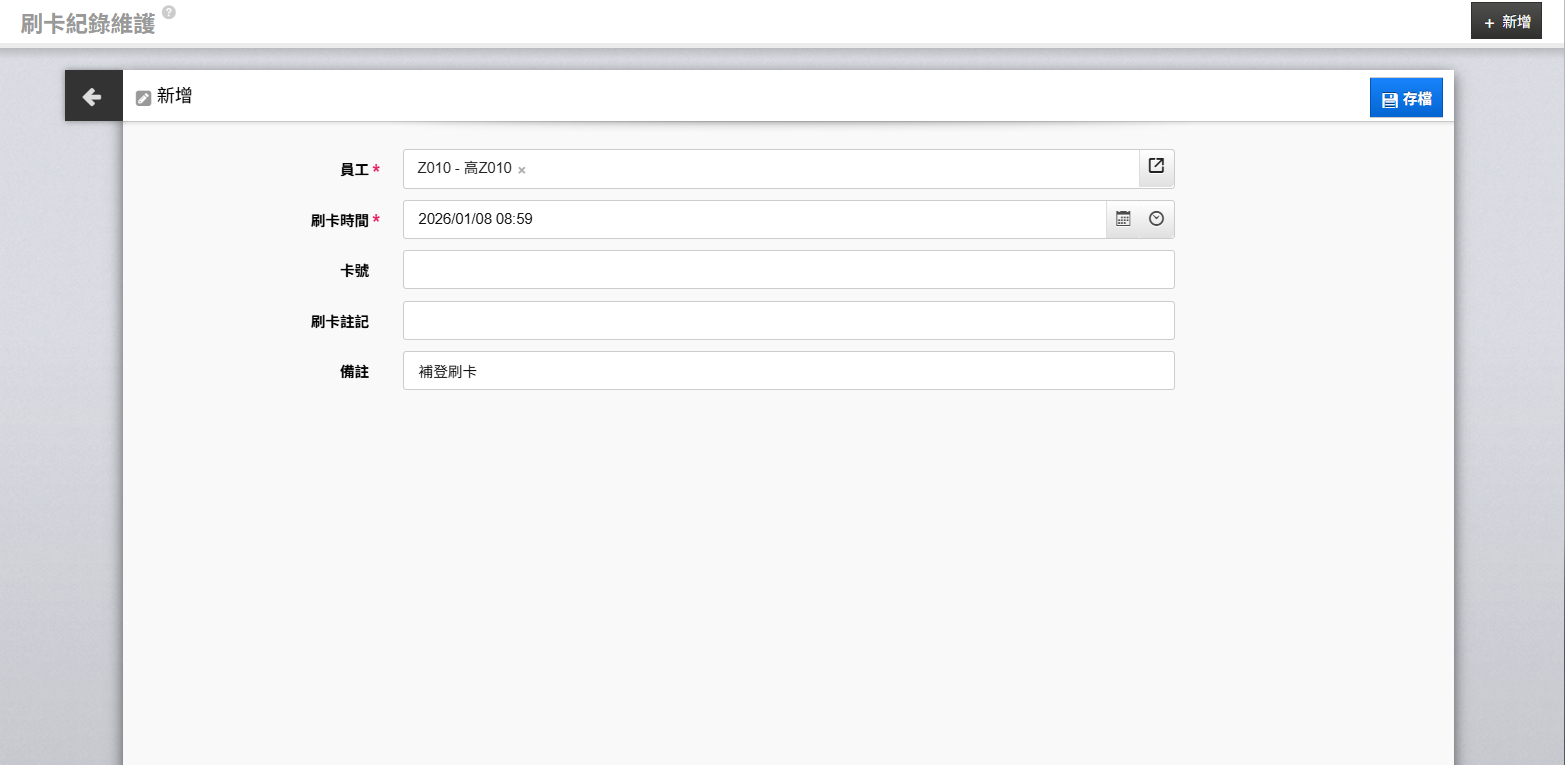Image resolution: width=1565 pixels, height=765 pixels.
Task: Click the empty 刷卡註記 input field
Action: (x=788, y=321)
